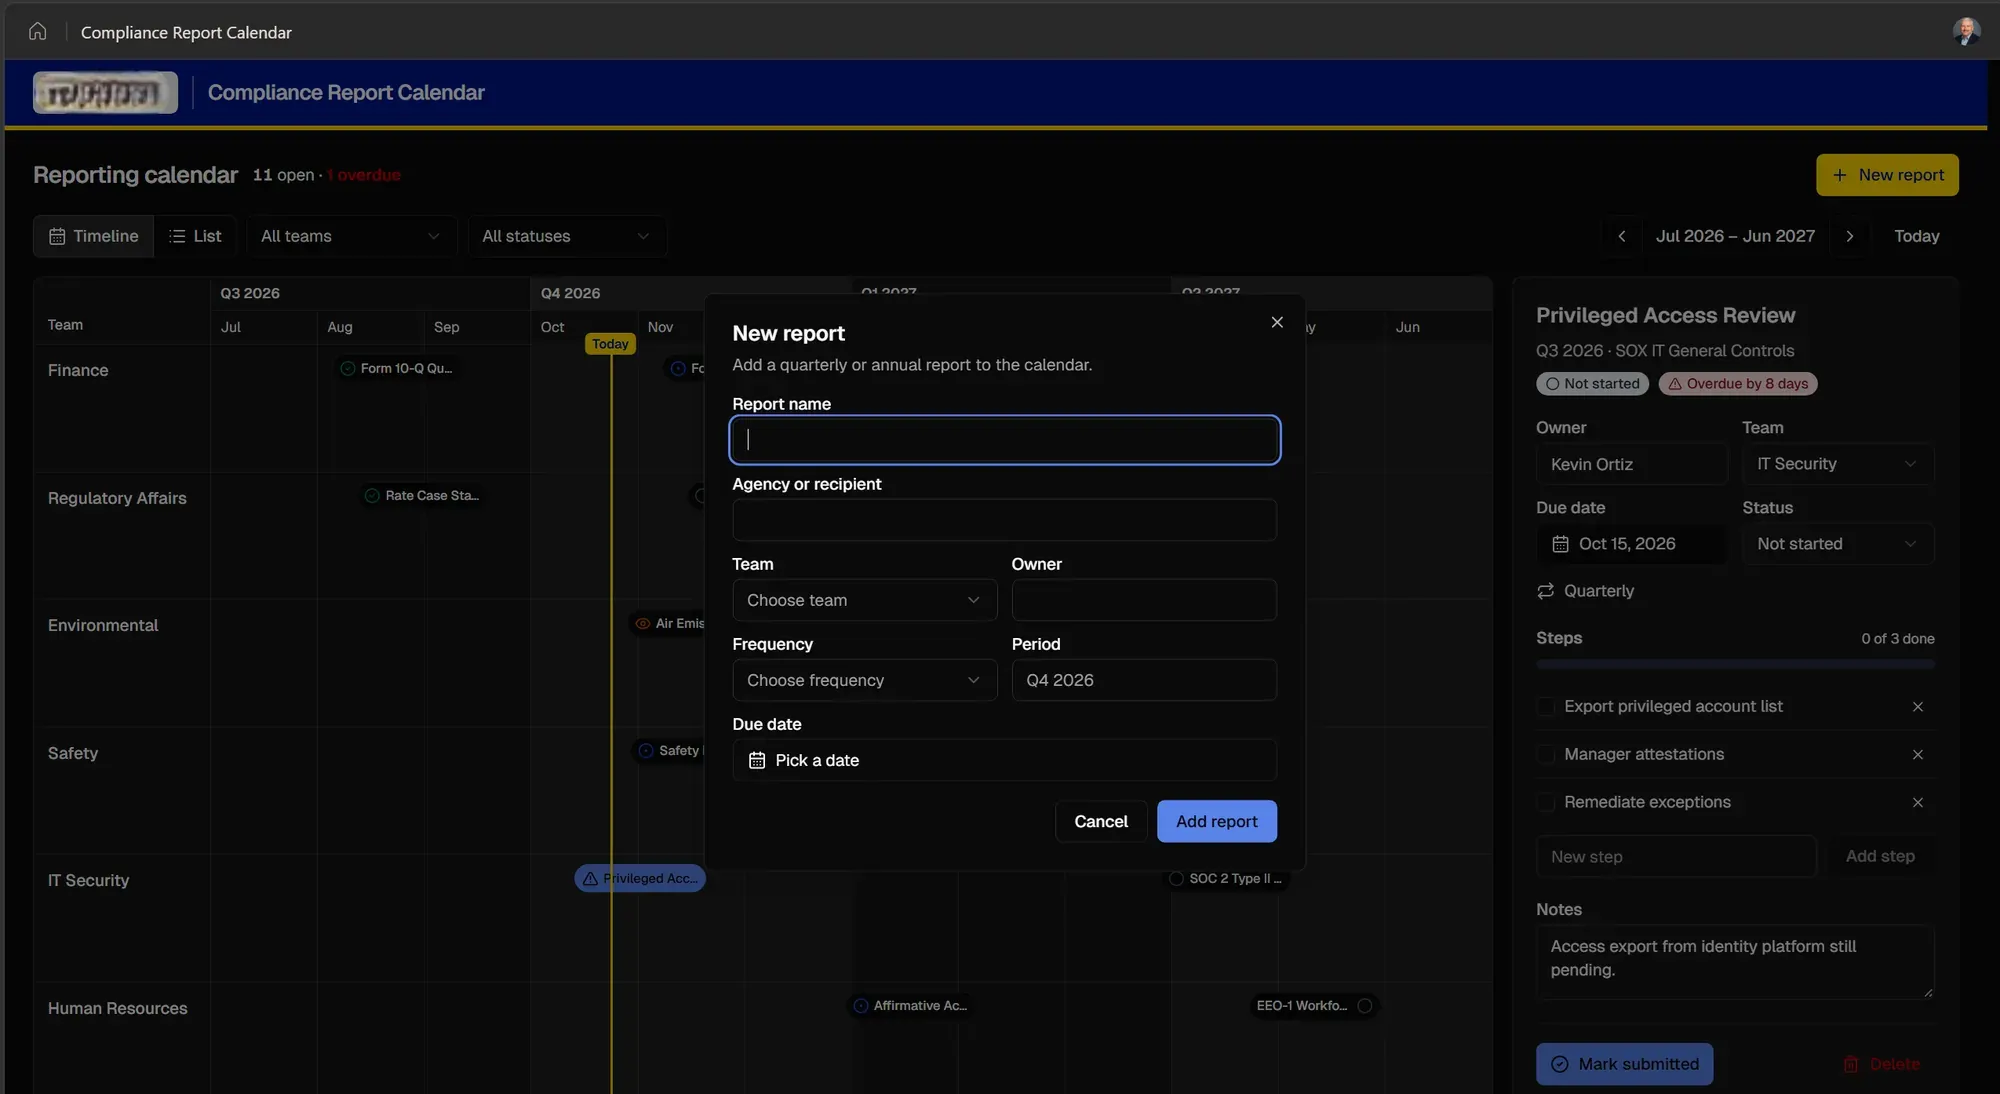Click Cancel in the New report dialog
This screenshot has height=1094, width=2000.
pyautogui.click(x=1101, y=821)
